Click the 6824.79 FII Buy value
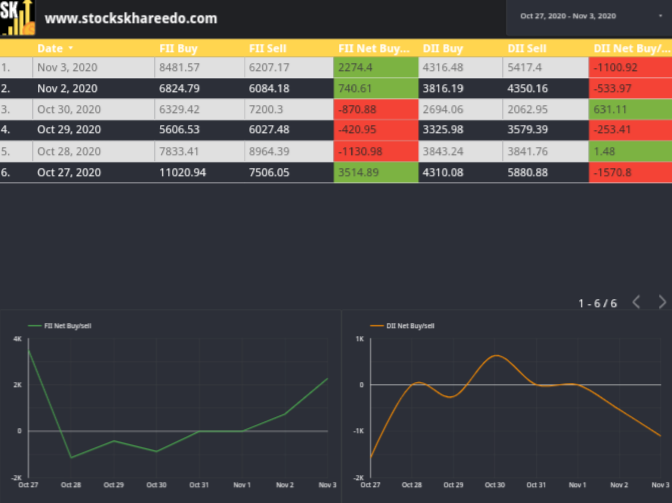 pos(179,88)
